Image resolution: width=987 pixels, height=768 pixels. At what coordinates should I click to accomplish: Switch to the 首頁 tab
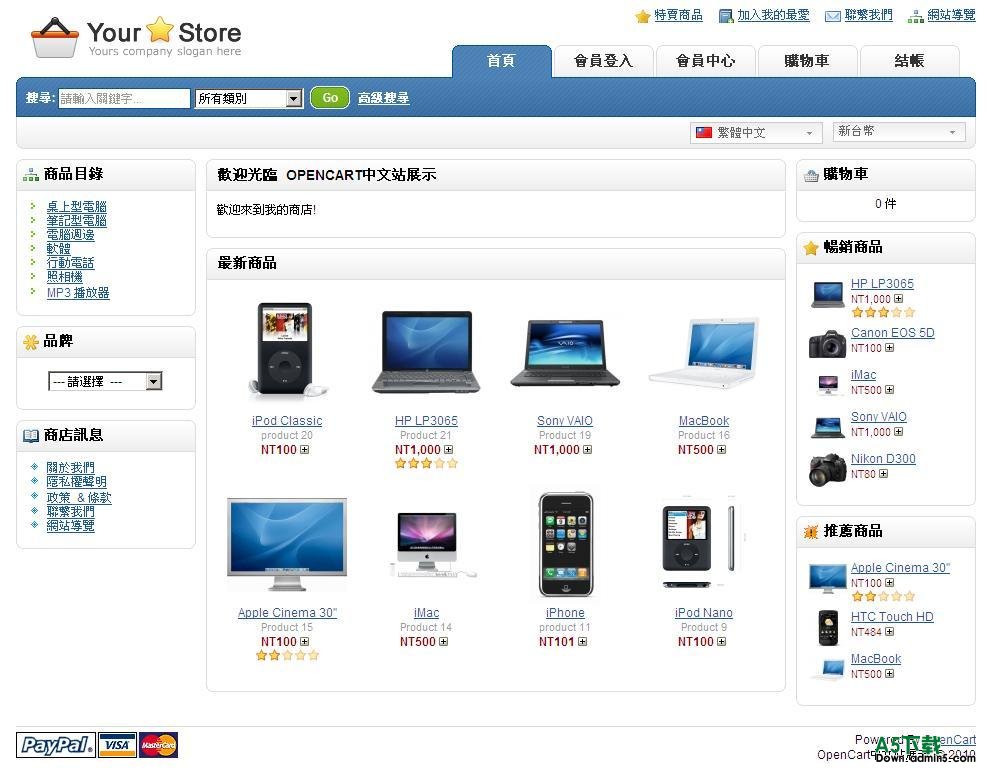502,61
